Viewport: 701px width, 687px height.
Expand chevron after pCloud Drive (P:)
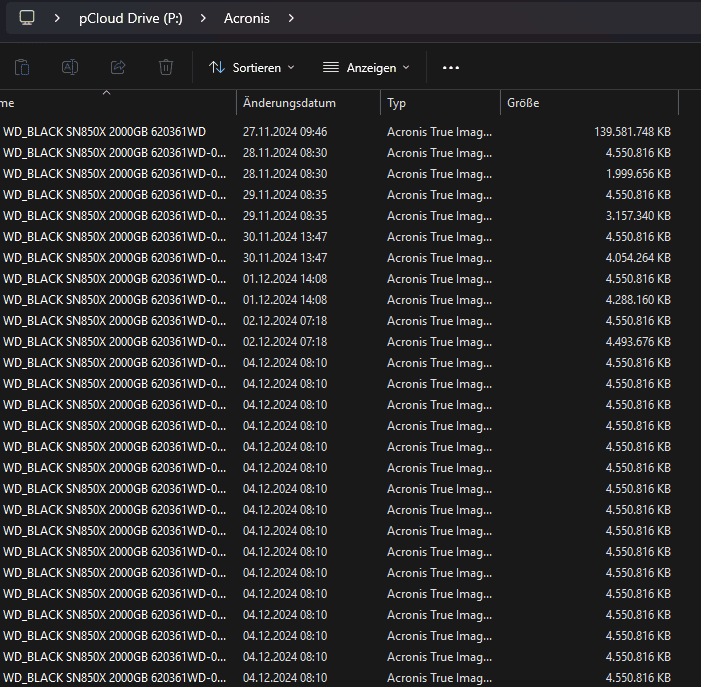pyautogui.click(x=203, y=18)
